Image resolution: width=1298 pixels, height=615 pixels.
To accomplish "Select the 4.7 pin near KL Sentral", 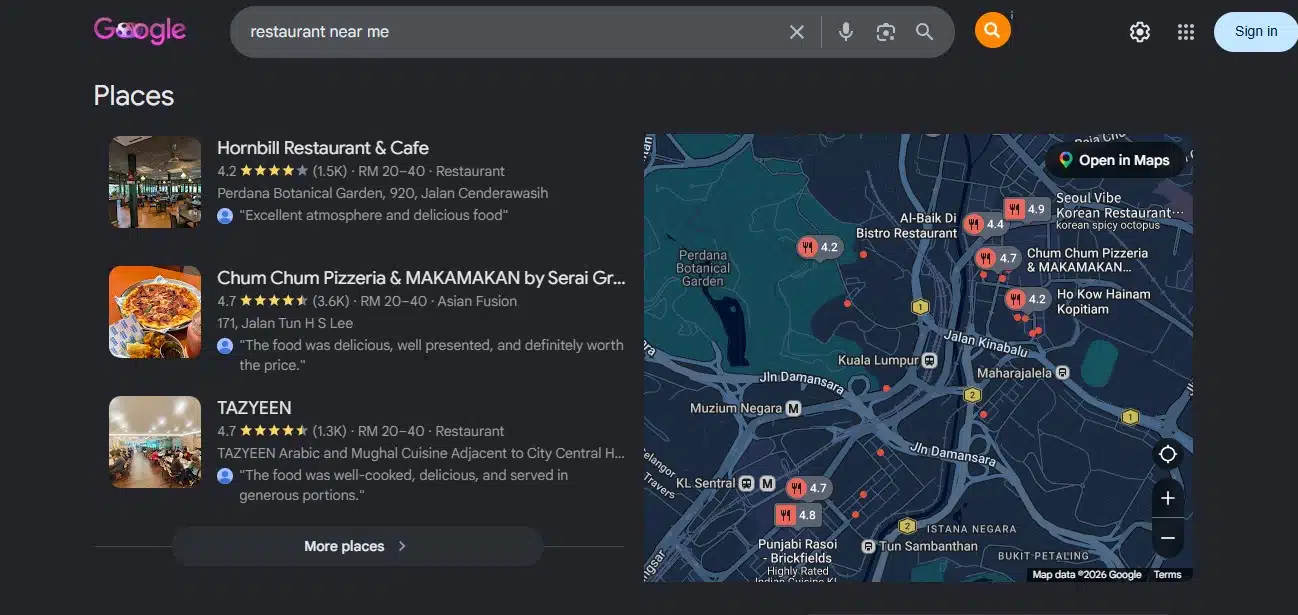I will tap(808, 488).
